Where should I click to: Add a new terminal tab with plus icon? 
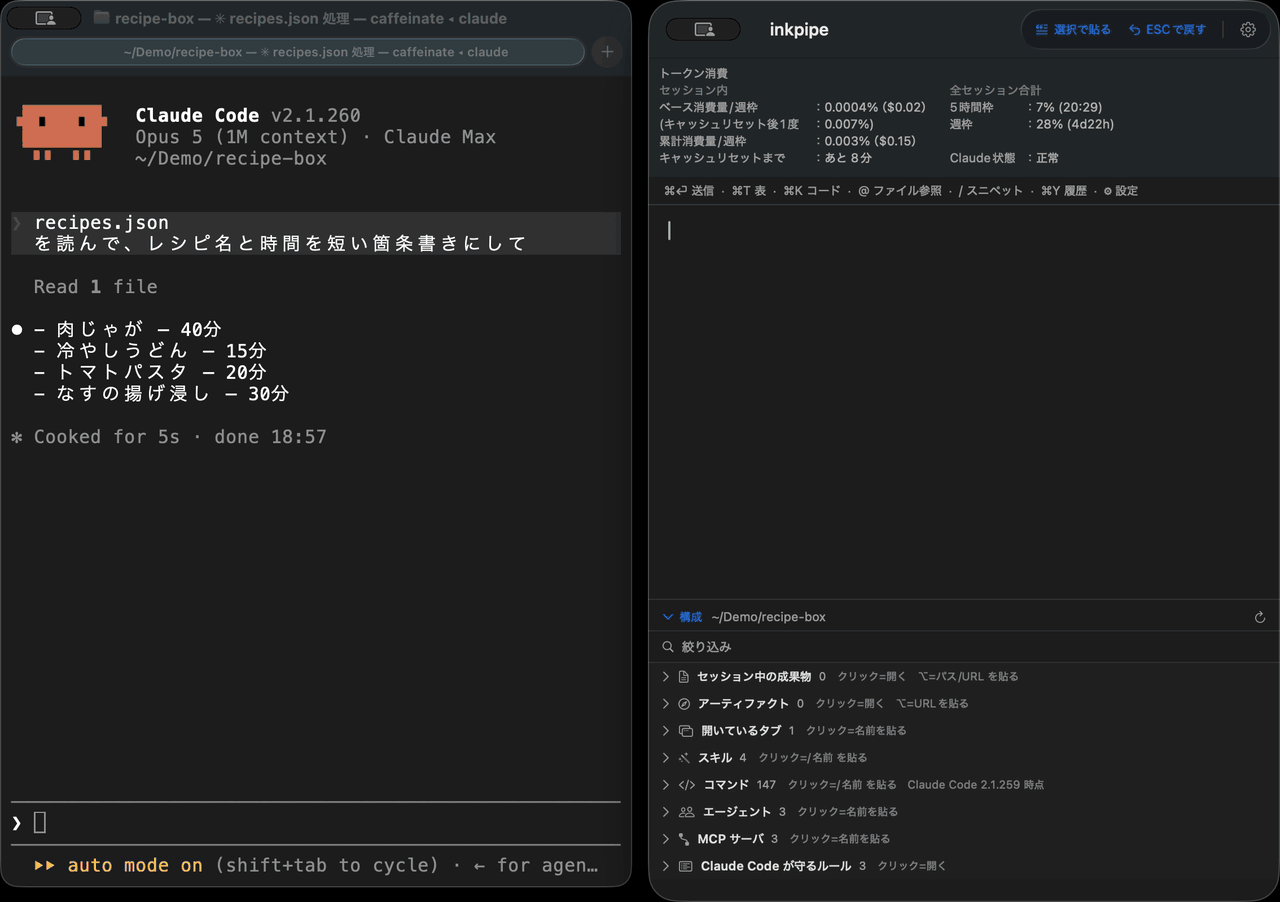[607, 52]
